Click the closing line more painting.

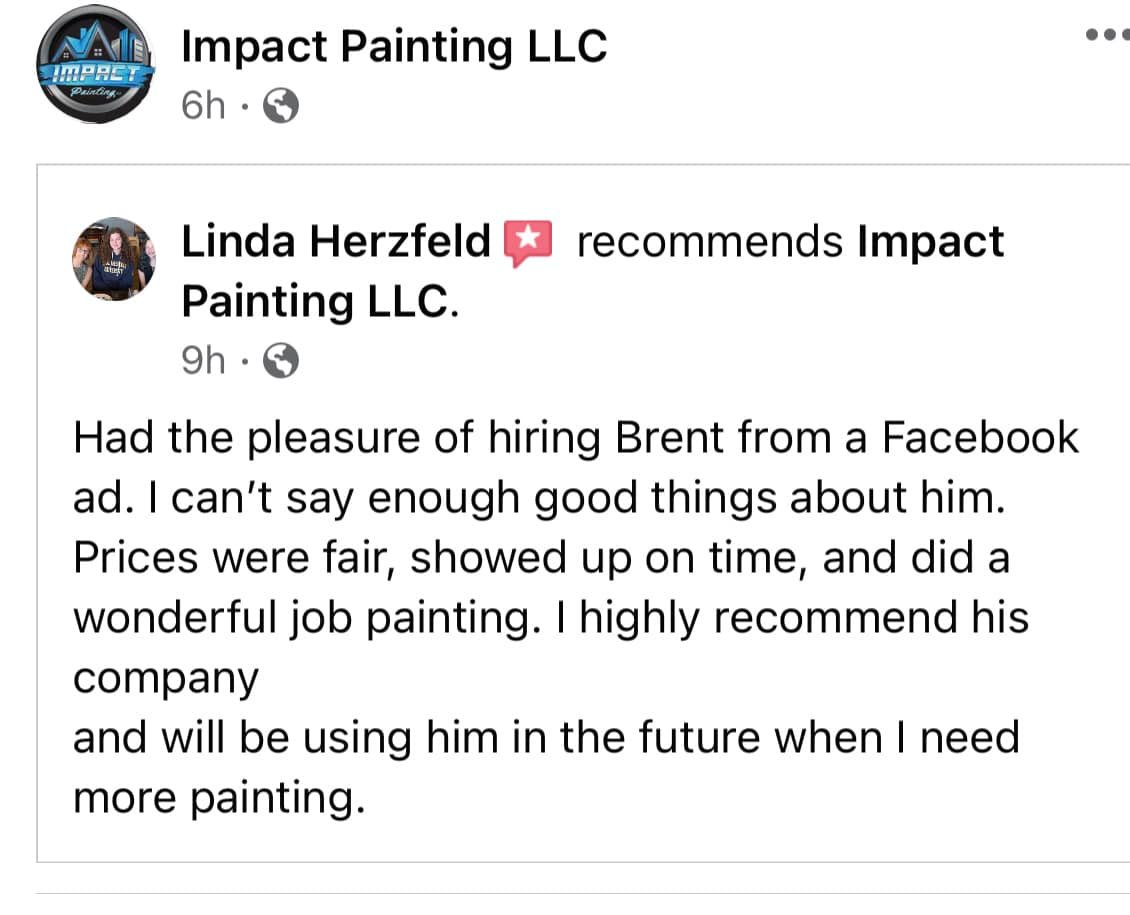[x=219, y=799]
